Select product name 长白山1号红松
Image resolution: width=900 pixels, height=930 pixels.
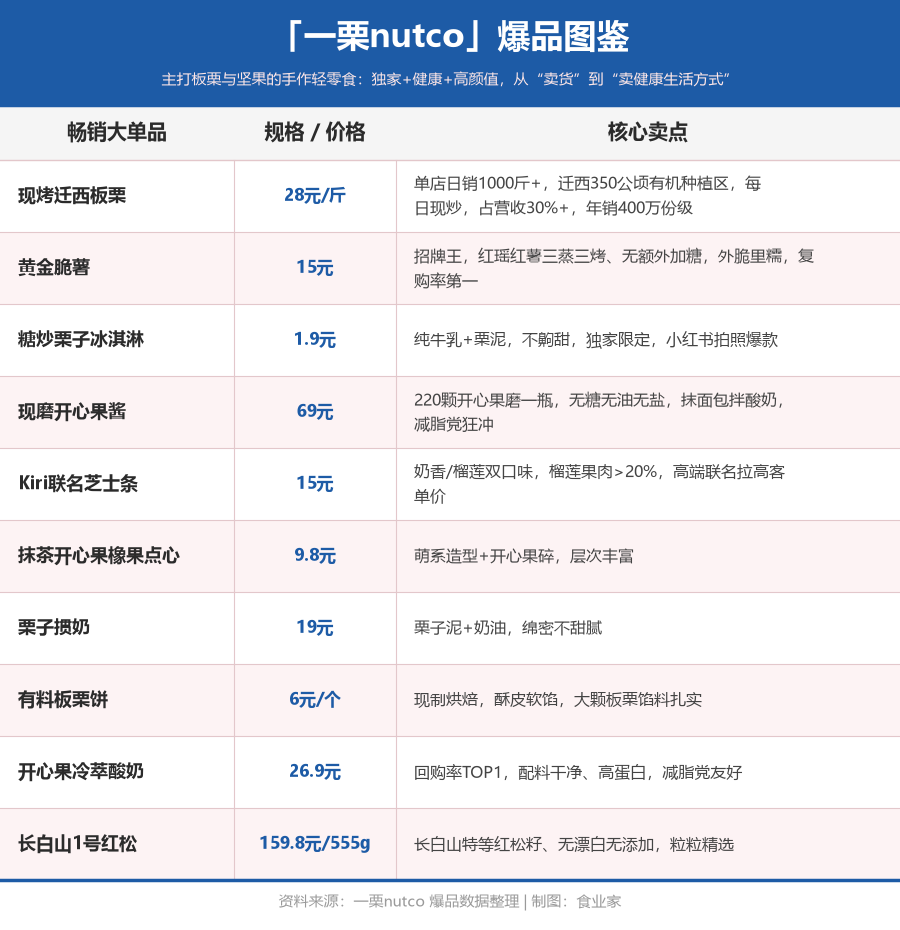[78, 844]
